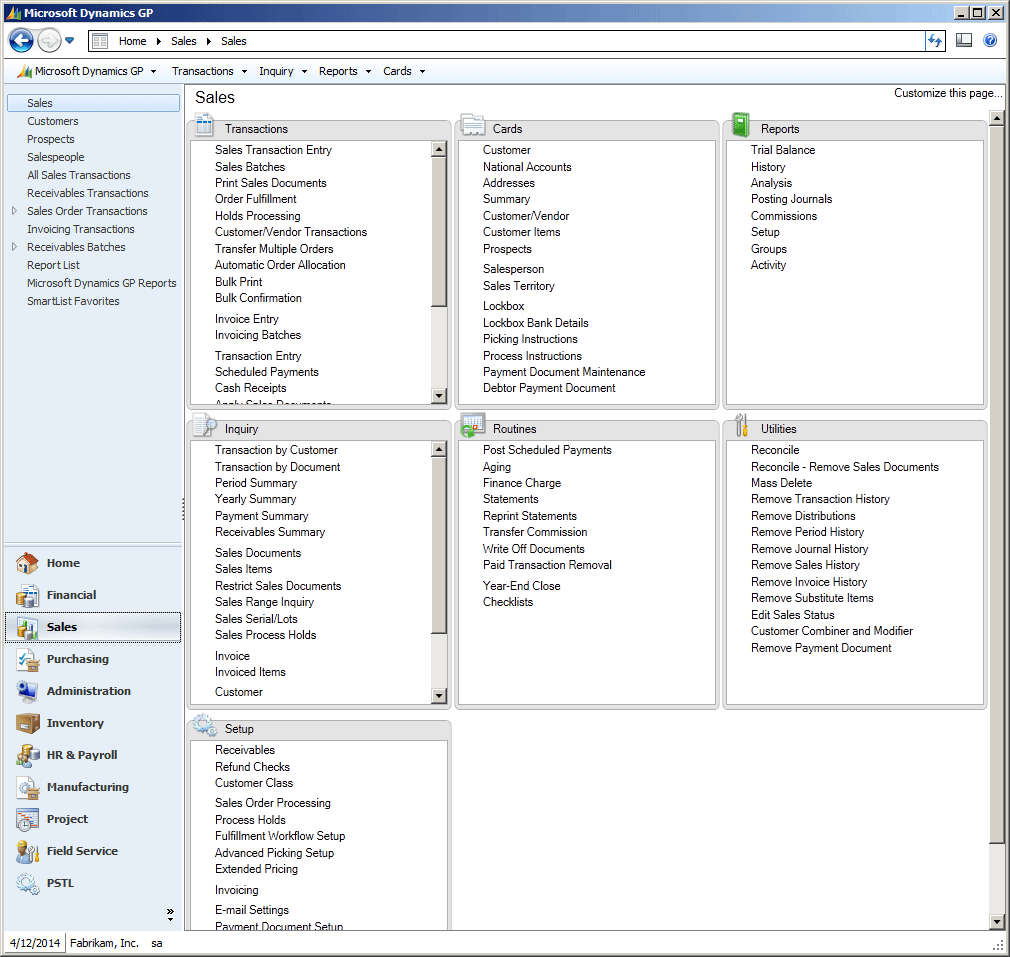Open the recent pages dropdown next to navigation arrows
Screen dimensions: 1010x957
[x=70, y=41]
